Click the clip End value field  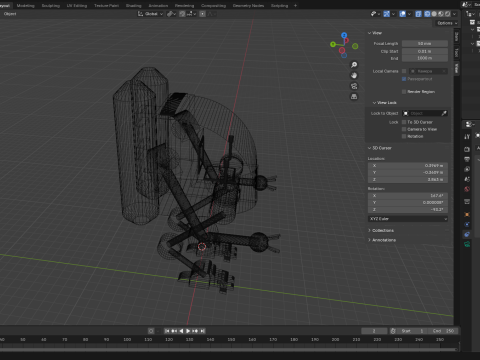point(425,58)
